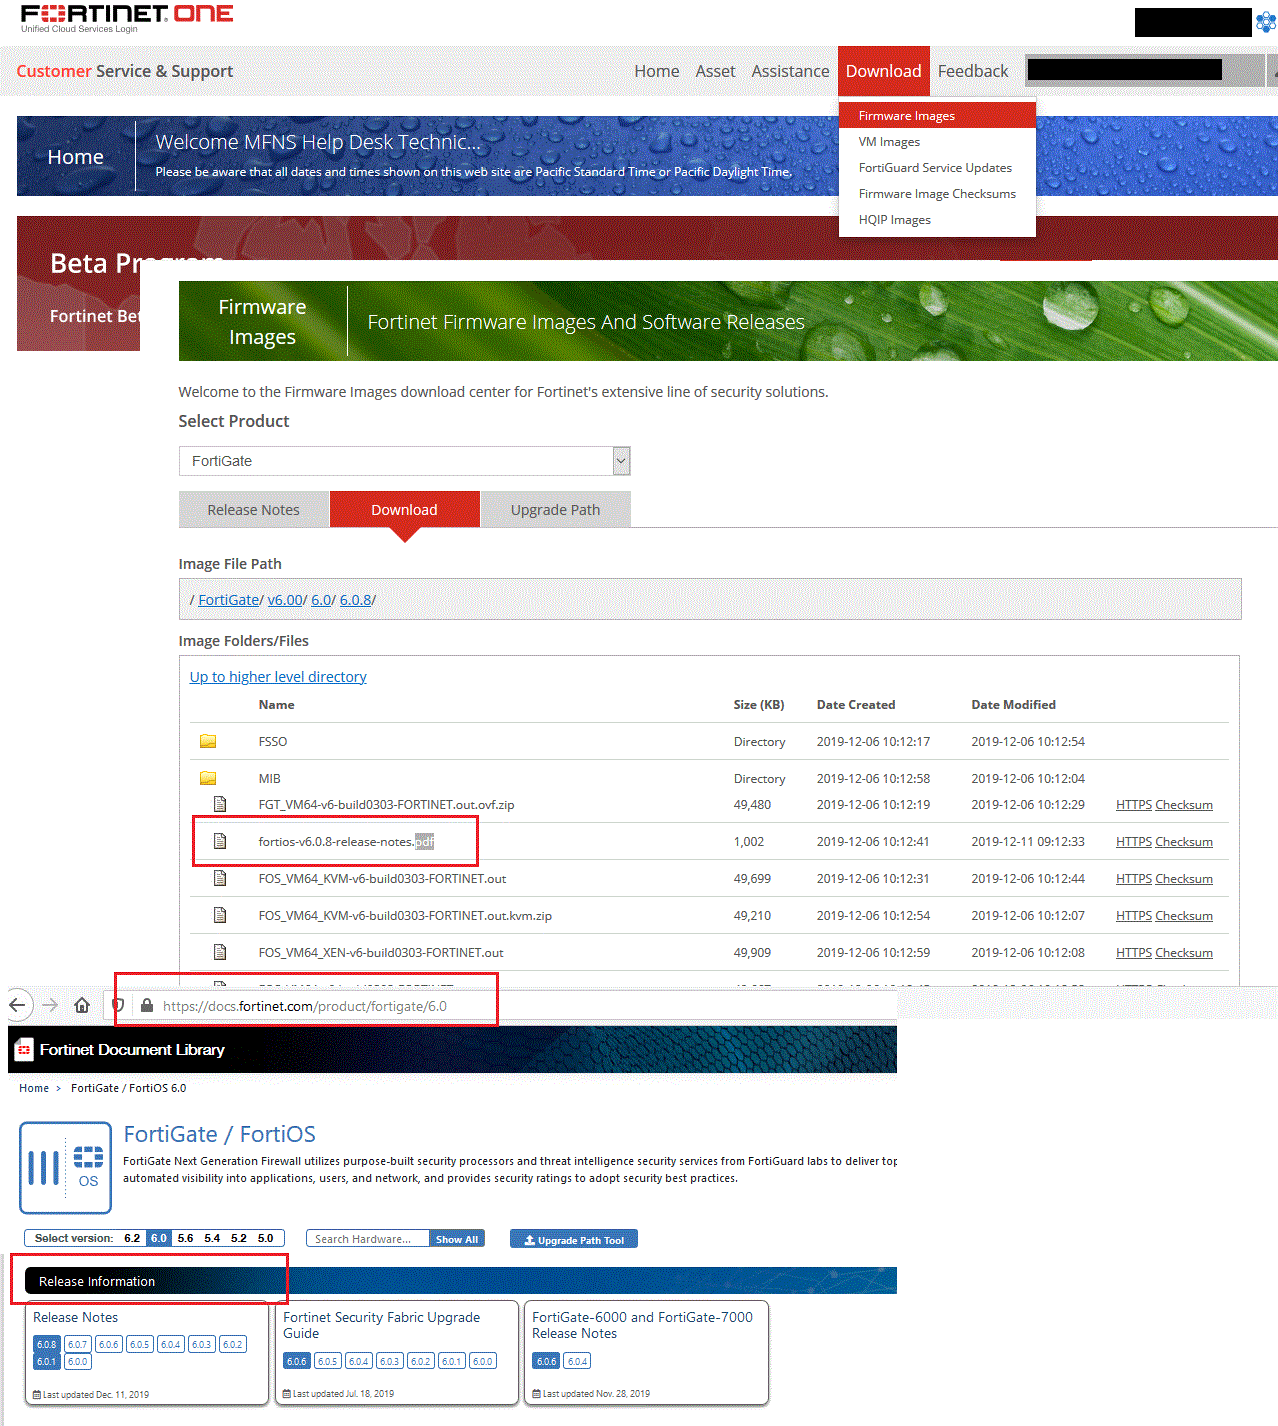Click the browser address bar URL
The height and width of the screenshot is (1426, 1278).
(305, 1006)
